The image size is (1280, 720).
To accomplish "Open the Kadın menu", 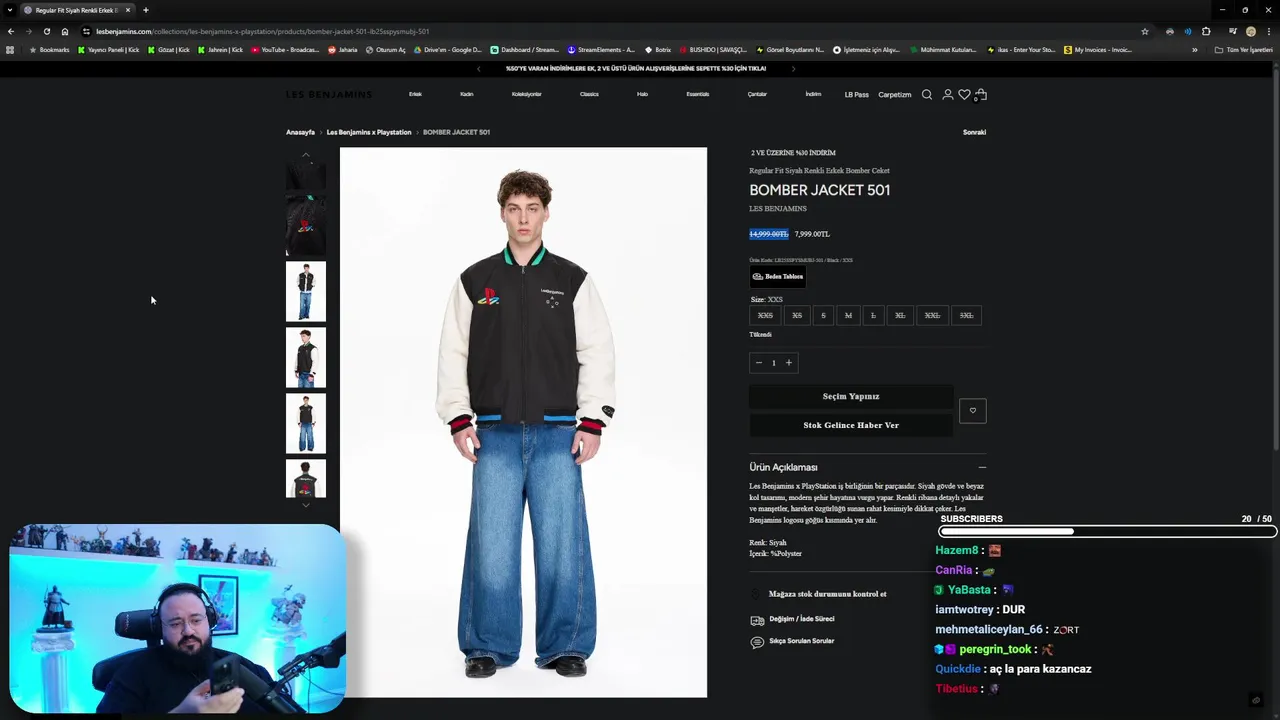I will [466, 94].
